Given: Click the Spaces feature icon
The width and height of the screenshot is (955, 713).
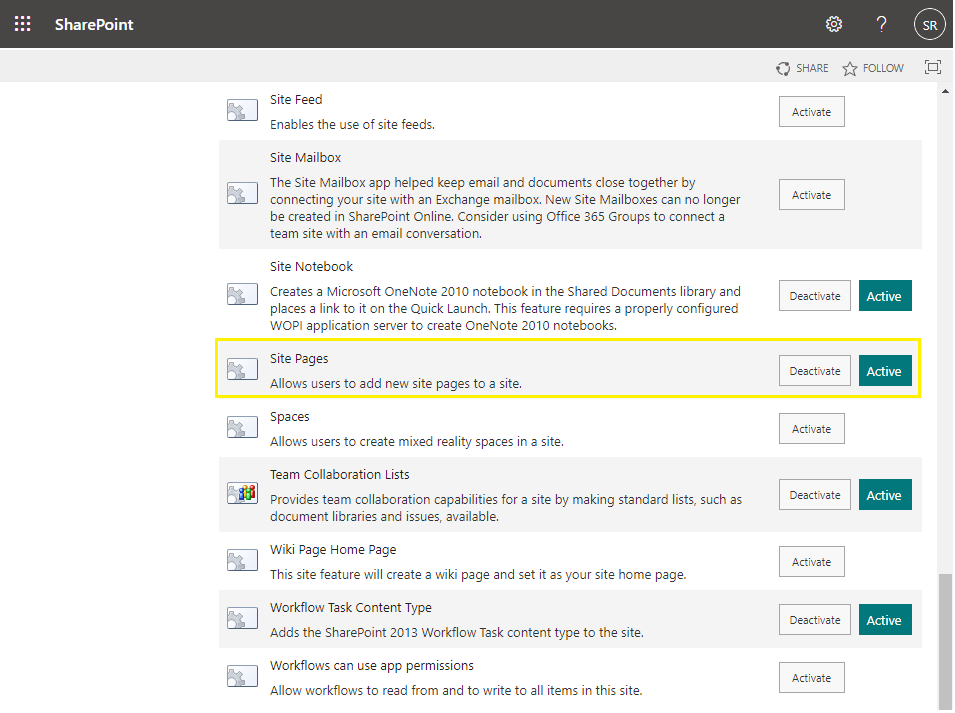Looking at the screenshot, I should pos(241,427).
